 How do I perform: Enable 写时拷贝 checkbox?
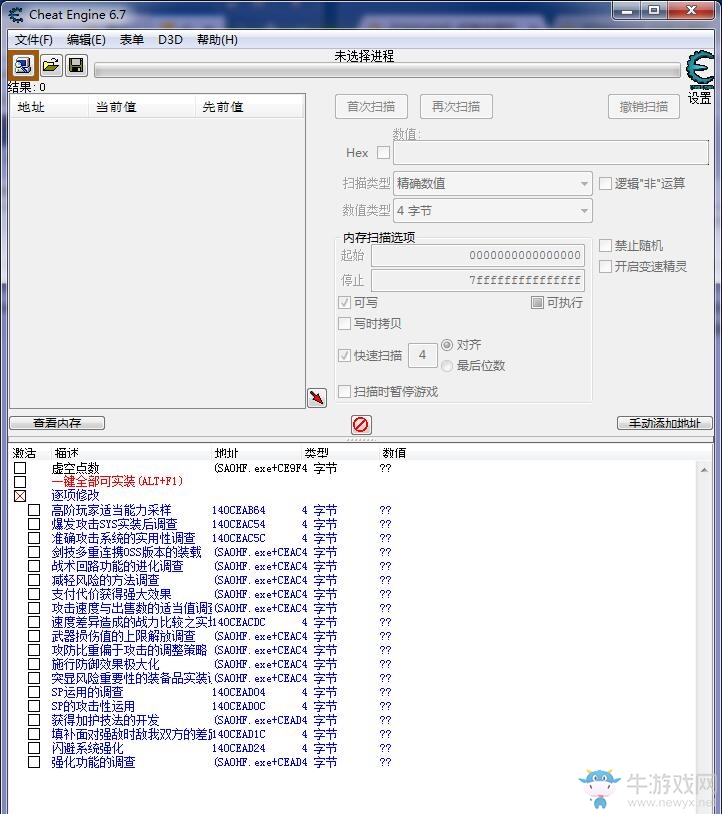pyautogui.click(x=344, y=323)
